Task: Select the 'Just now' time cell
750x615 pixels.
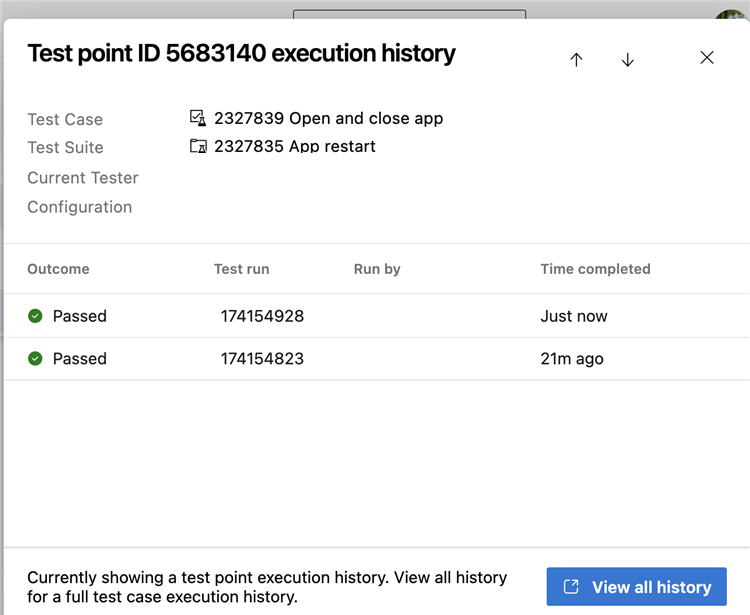Action: 574,316
